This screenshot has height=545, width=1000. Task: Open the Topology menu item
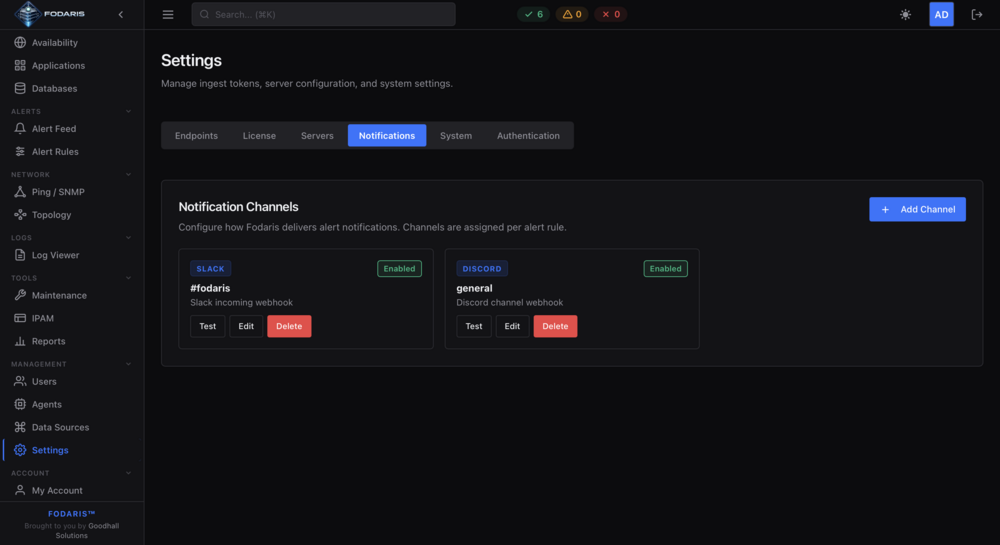(71, 215)
